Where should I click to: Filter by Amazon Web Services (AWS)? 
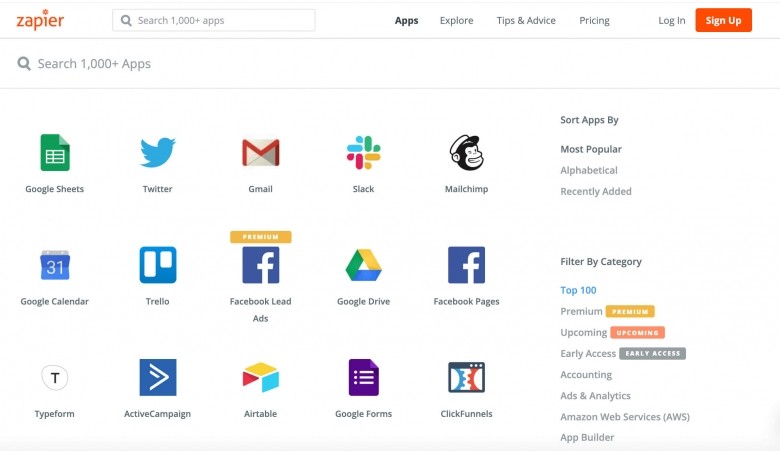coord(625,417)
